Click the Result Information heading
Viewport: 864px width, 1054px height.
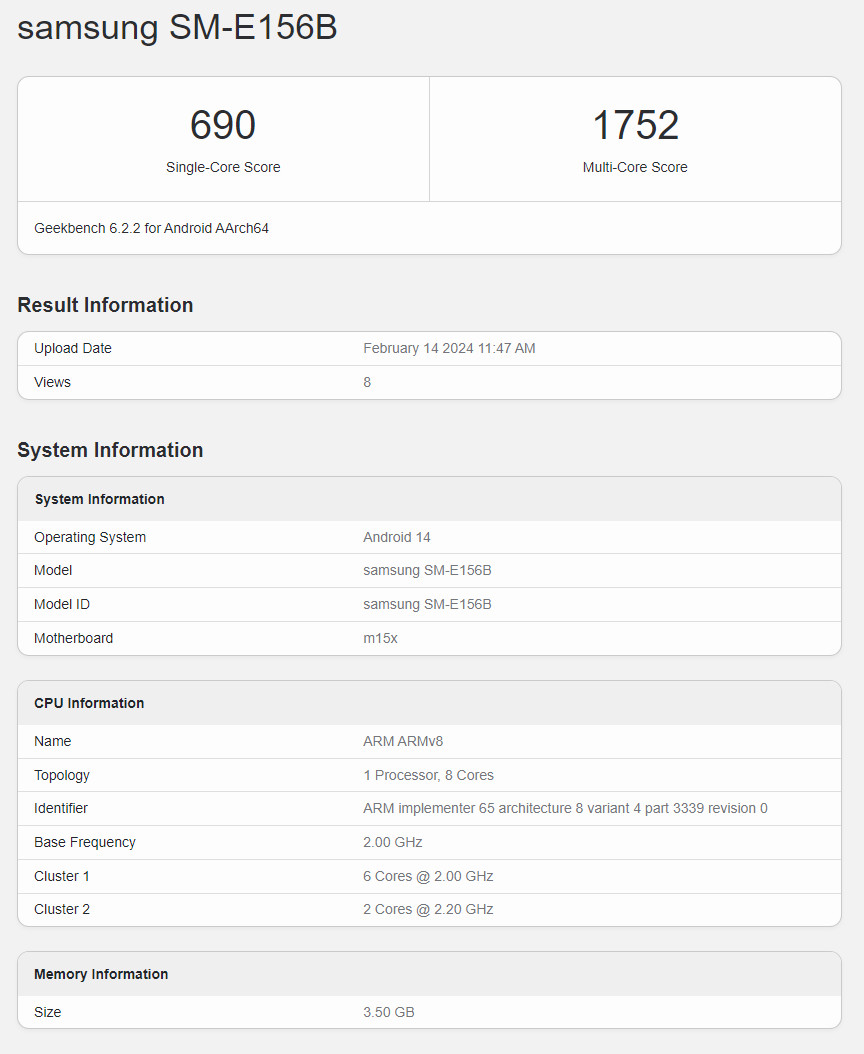click(105, 305)
